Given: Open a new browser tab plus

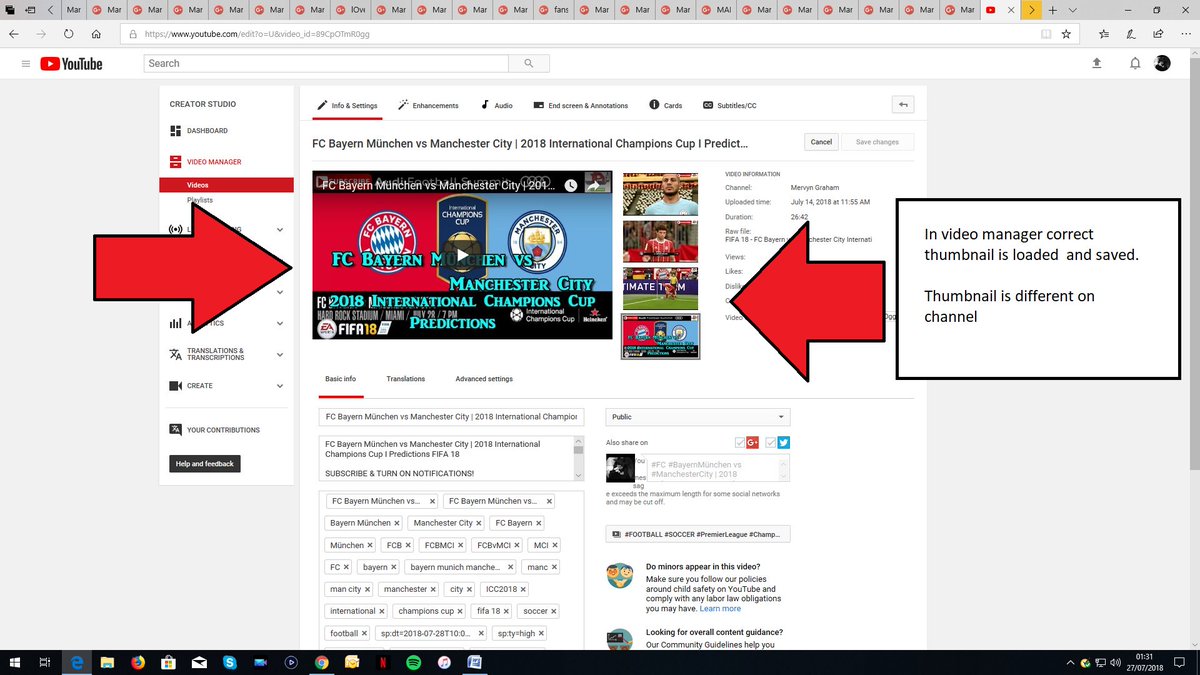Looking at the screenshot, I should click(1053, 9).
